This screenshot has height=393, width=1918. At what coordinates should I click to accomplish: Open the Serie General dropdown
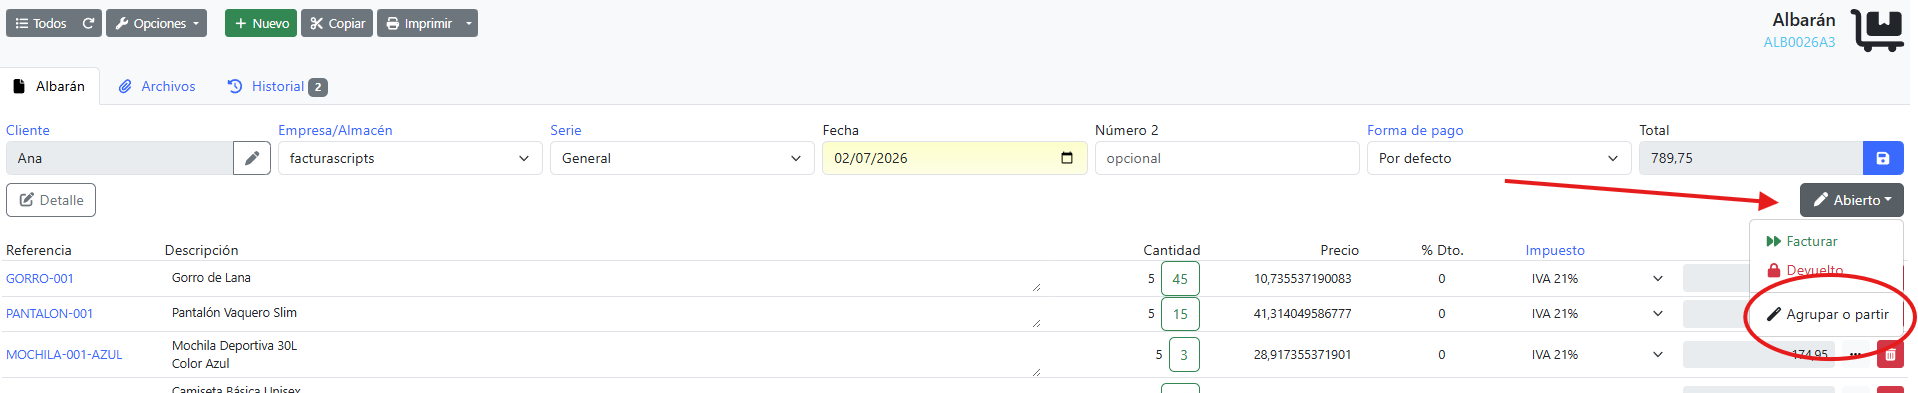coord(682,158)
